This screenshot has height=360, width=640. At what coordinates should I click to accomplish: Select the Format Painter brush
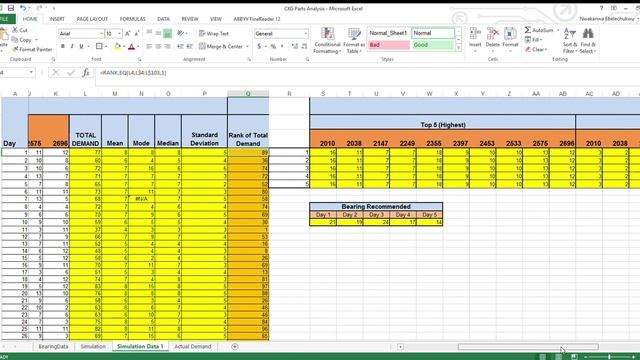click(x=15, y=49)
